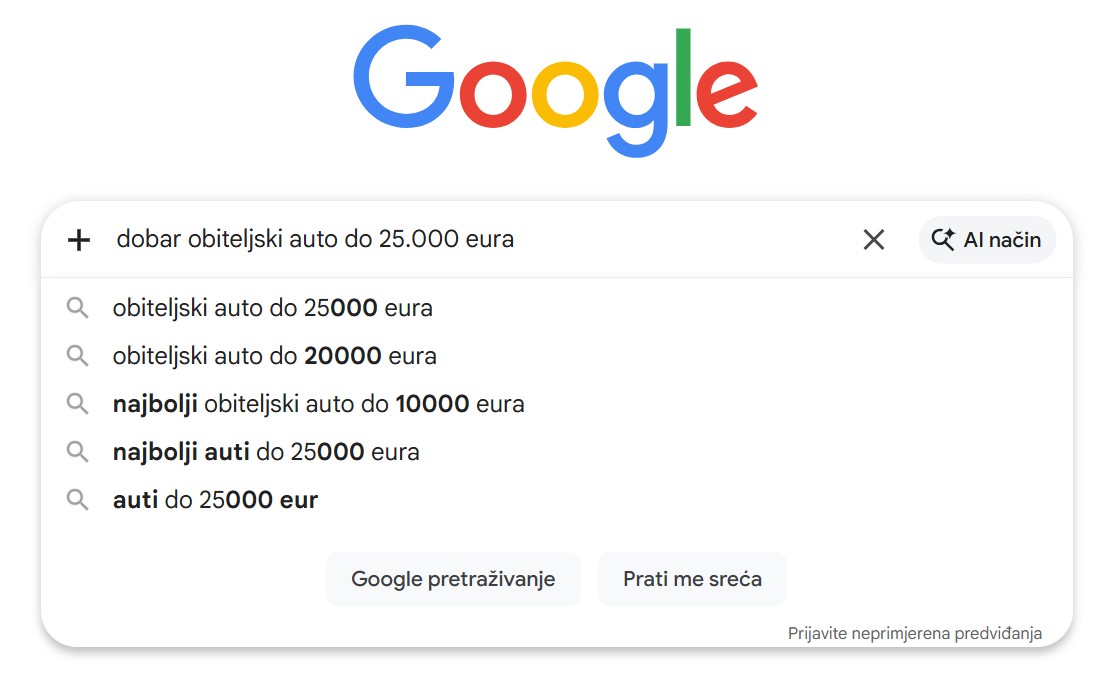Click the magnifier icon beside 'obiteljski auto do 25000 eura'
Viewport: 1113px width, 697px height.
[x=78, y=307]
